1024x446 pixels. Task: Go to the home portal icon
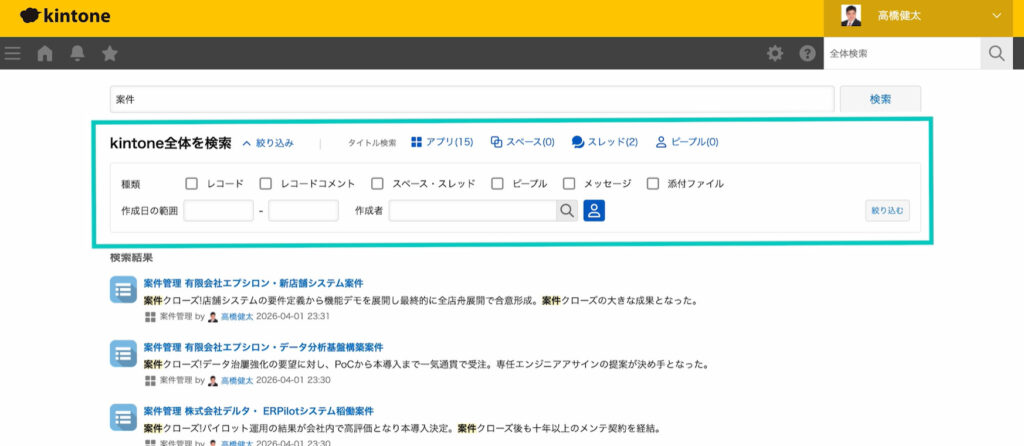pyautogui.click(x=45, y=54)
